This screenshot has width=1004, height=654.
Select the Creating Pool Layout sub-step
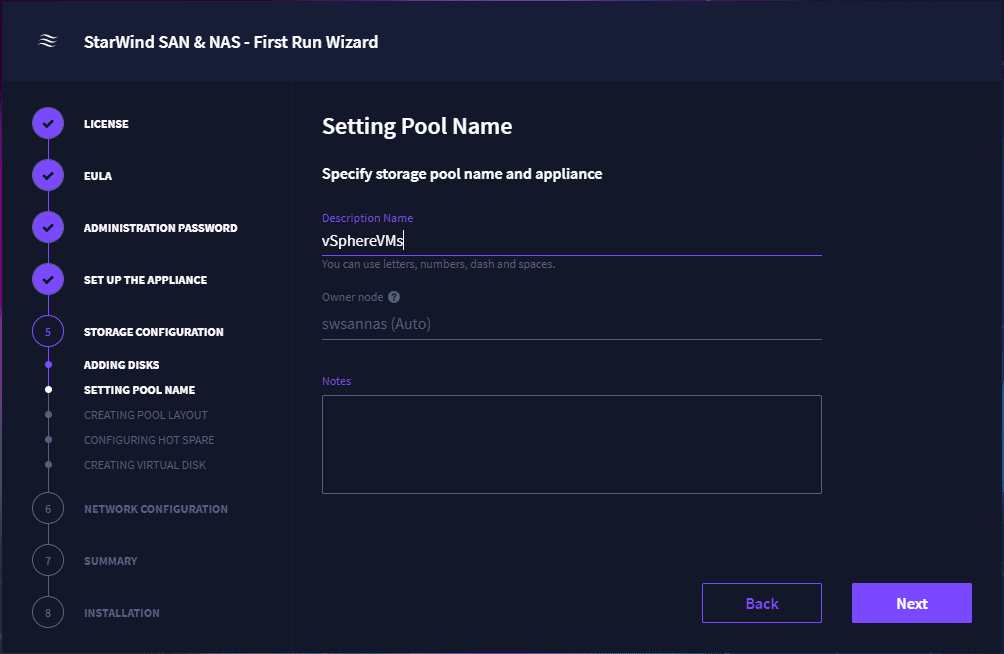(x=145, y=414)
